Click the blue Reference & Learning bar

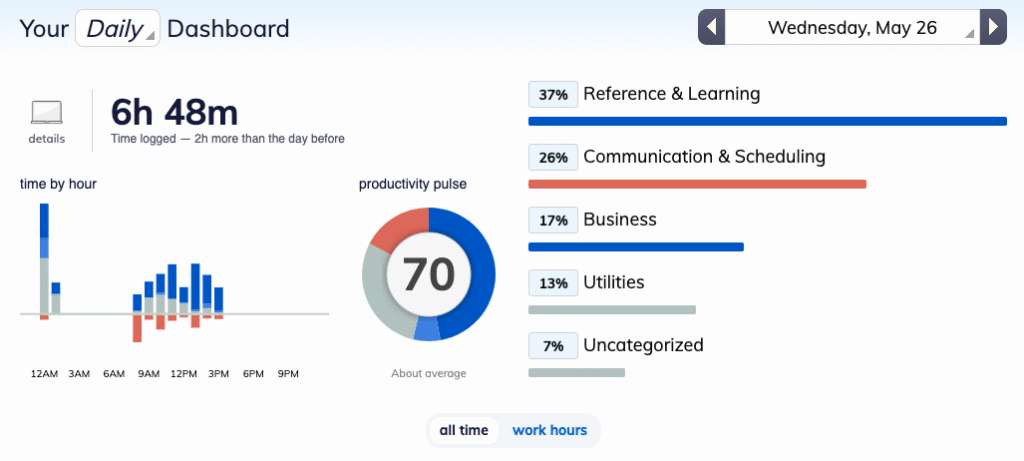[766, 121]
